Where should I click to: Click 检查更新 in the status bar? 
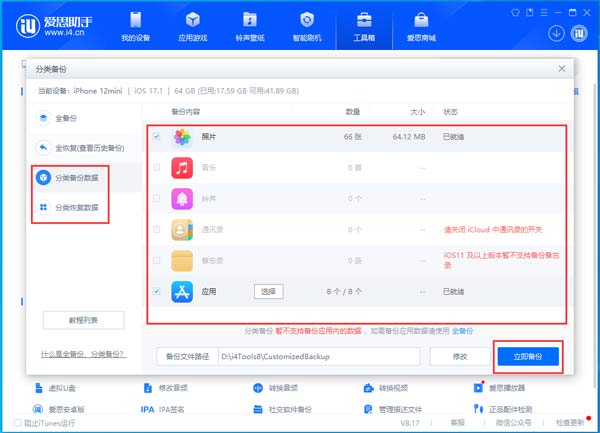click(x=570, y=423)
